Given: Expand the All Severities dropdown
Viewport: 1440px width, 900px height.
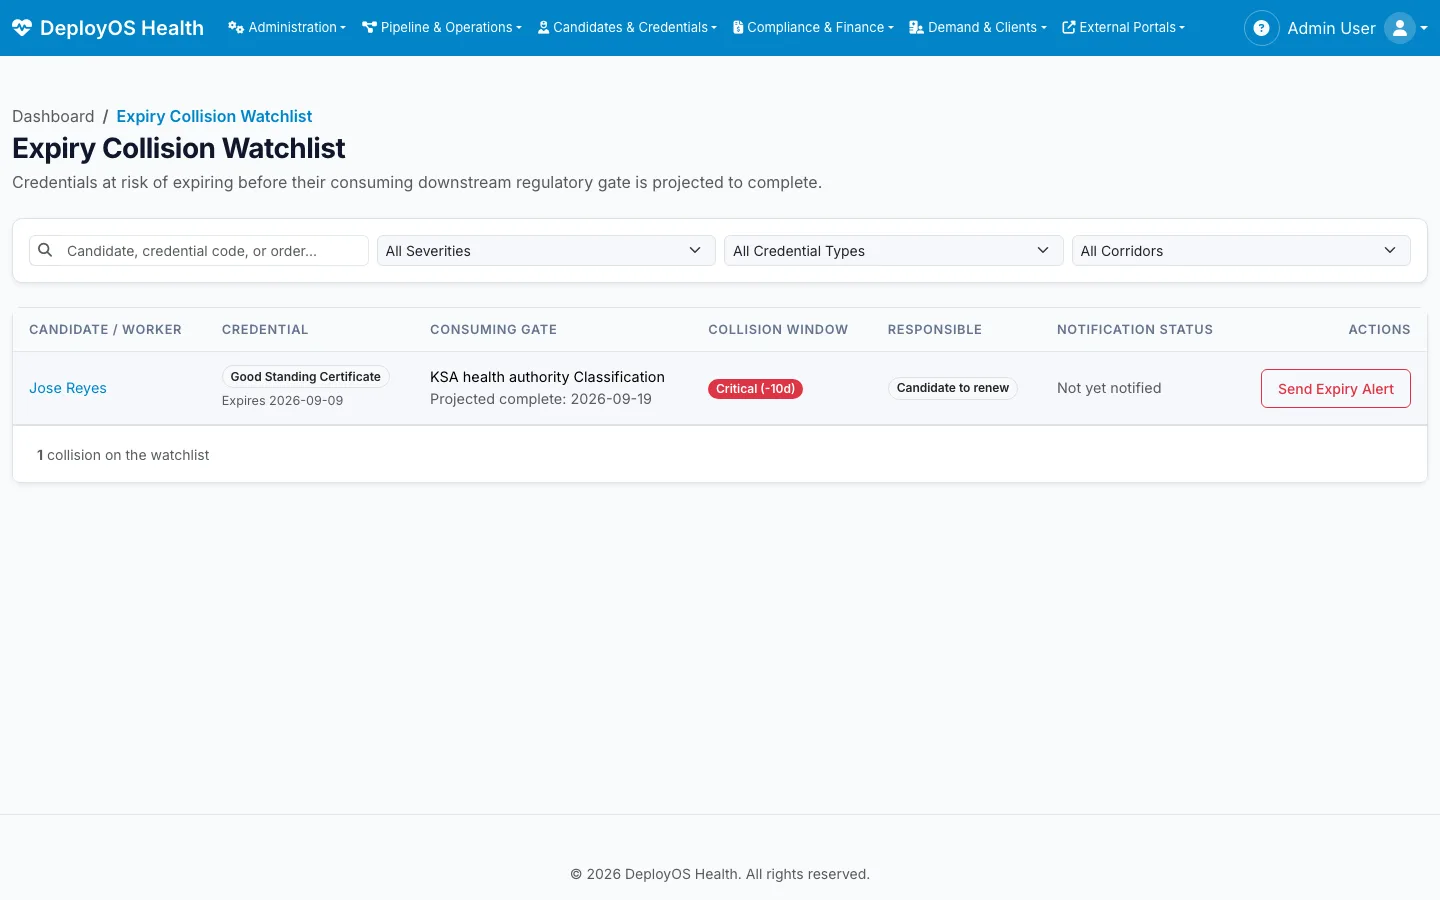Looking at the screenshot, I should point(546,251).
